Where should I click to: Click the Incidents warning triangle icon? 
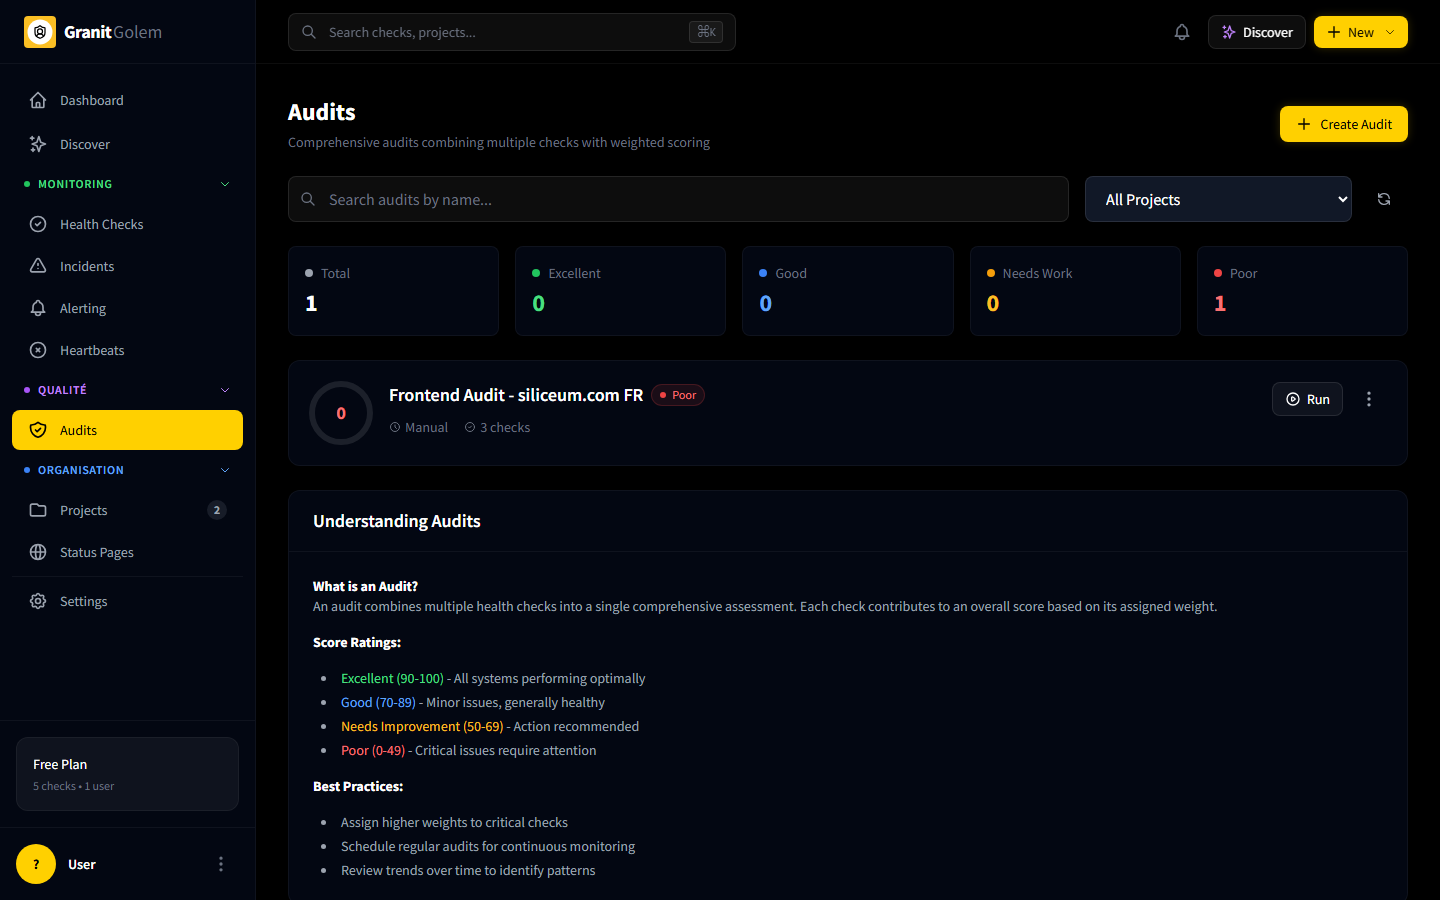tap(38, 266)
